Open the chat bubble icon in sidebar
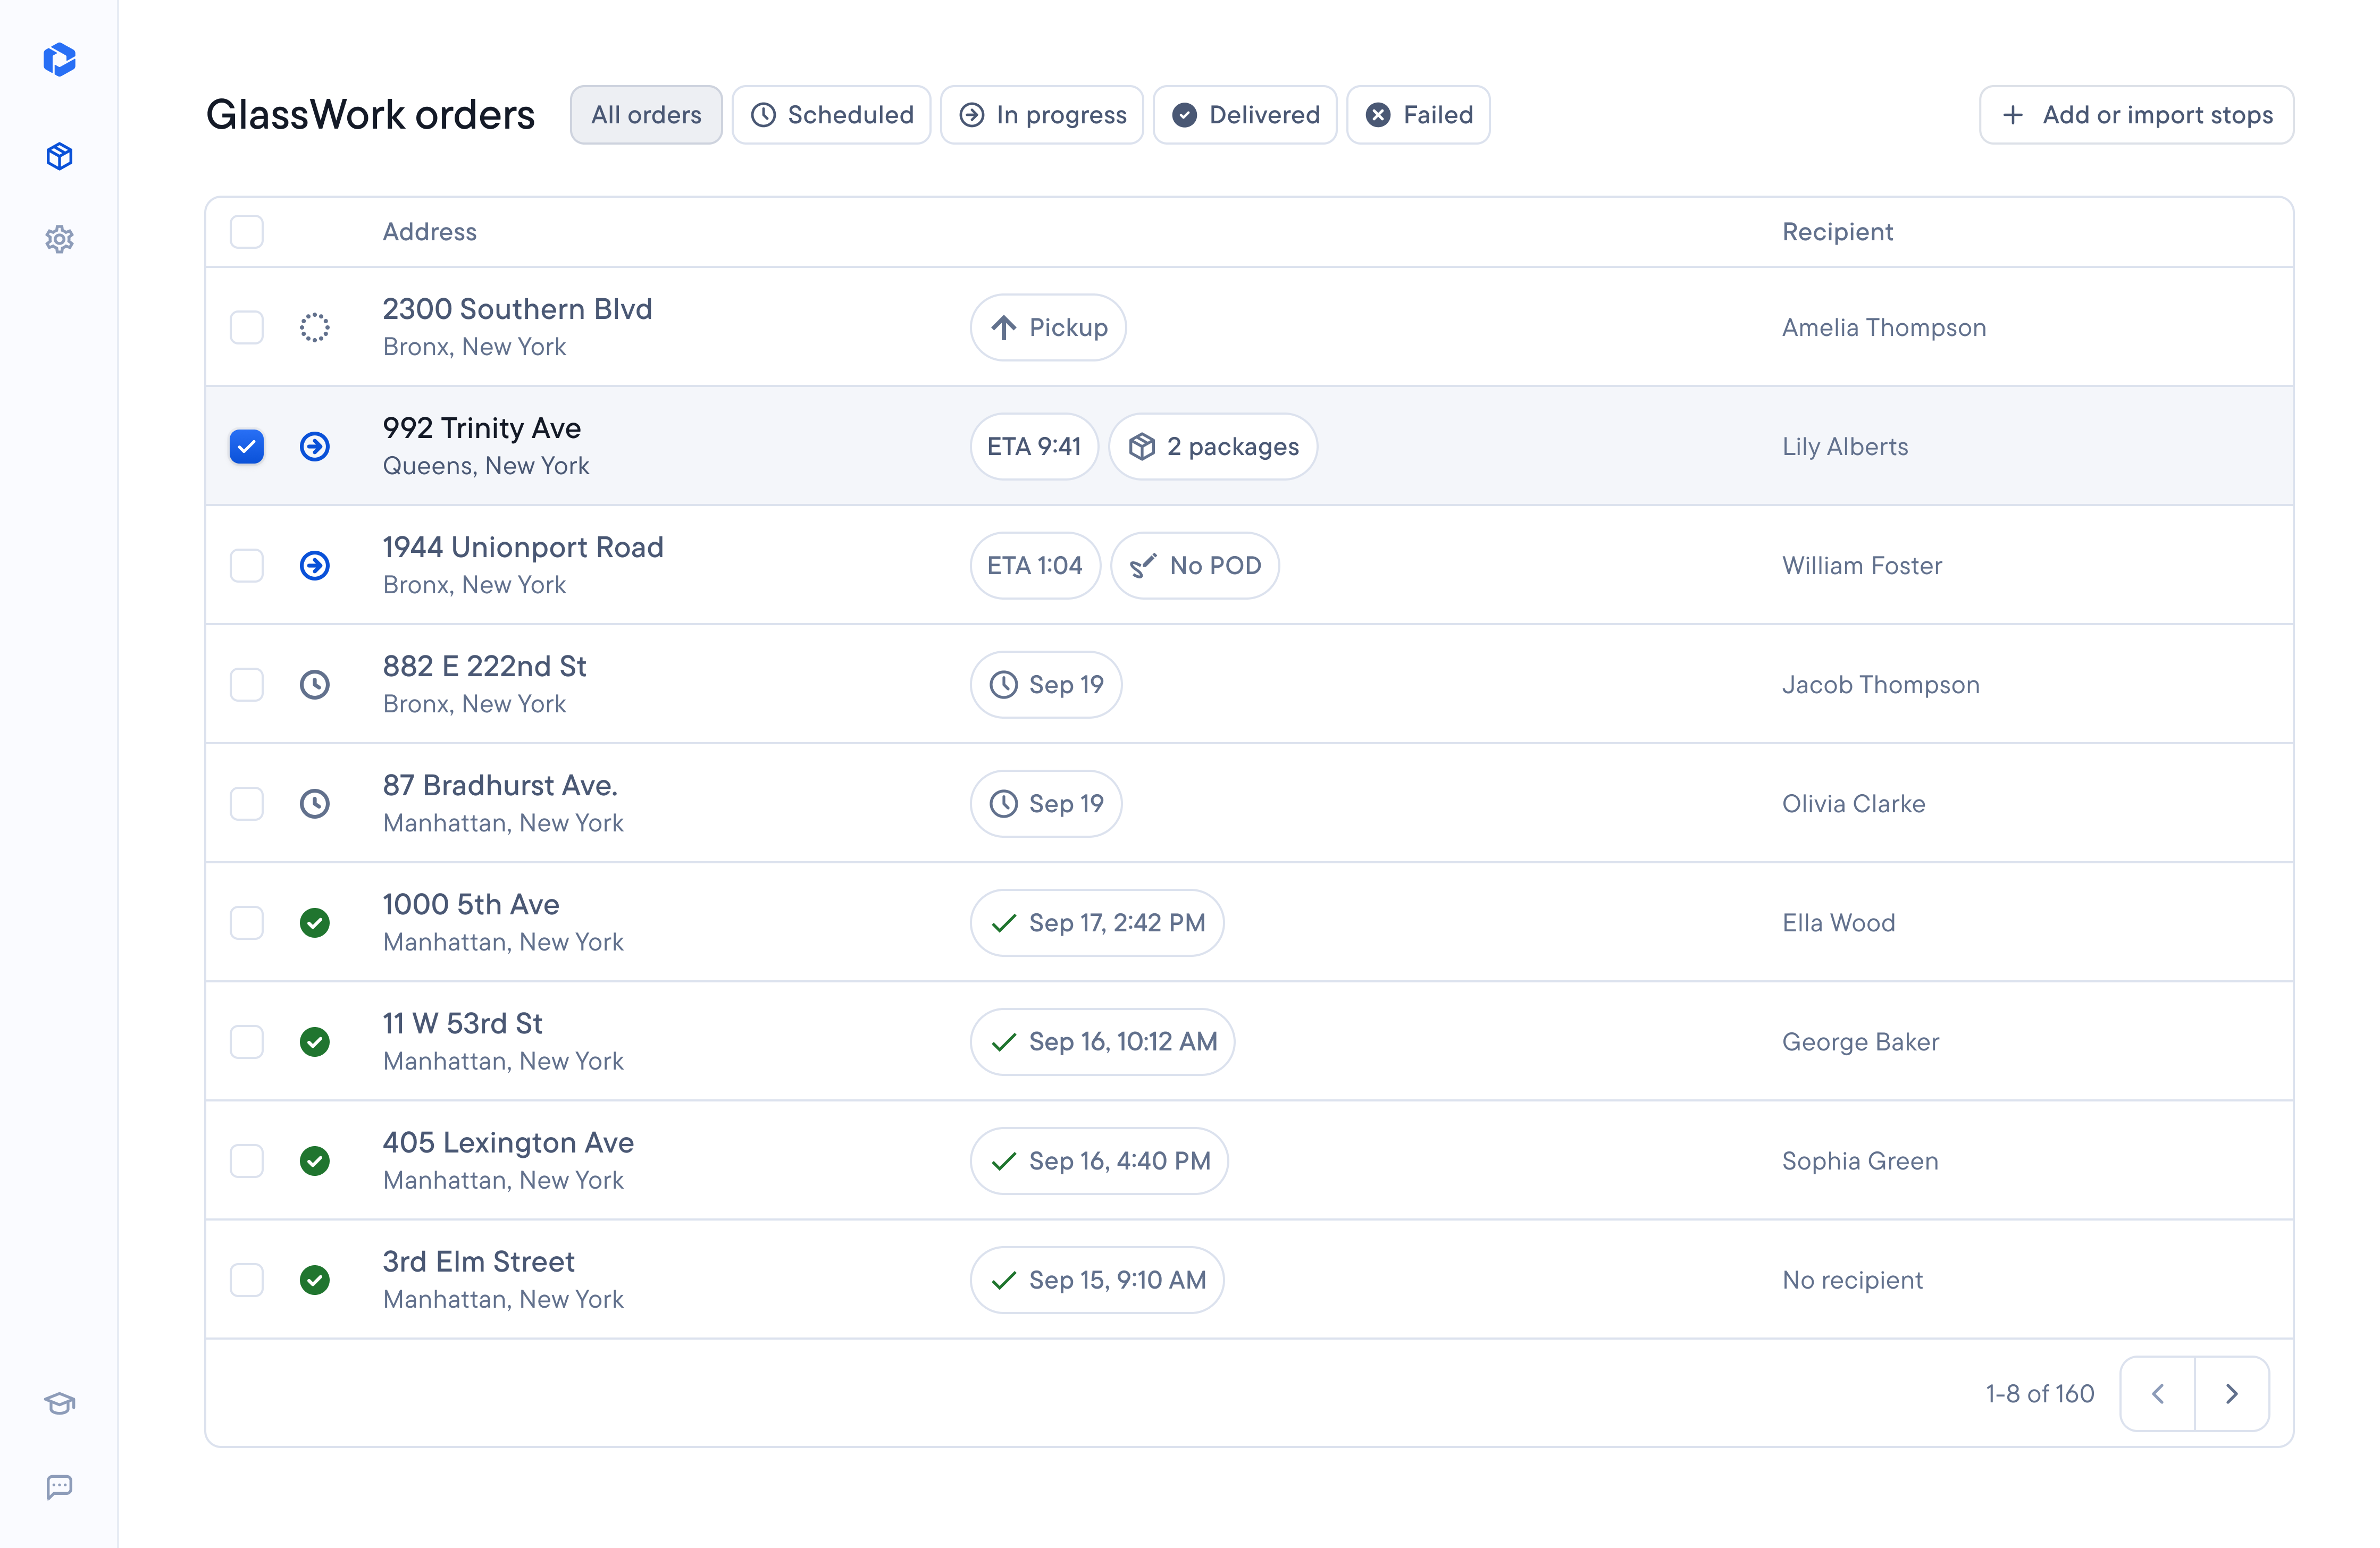 (59, 1486)
